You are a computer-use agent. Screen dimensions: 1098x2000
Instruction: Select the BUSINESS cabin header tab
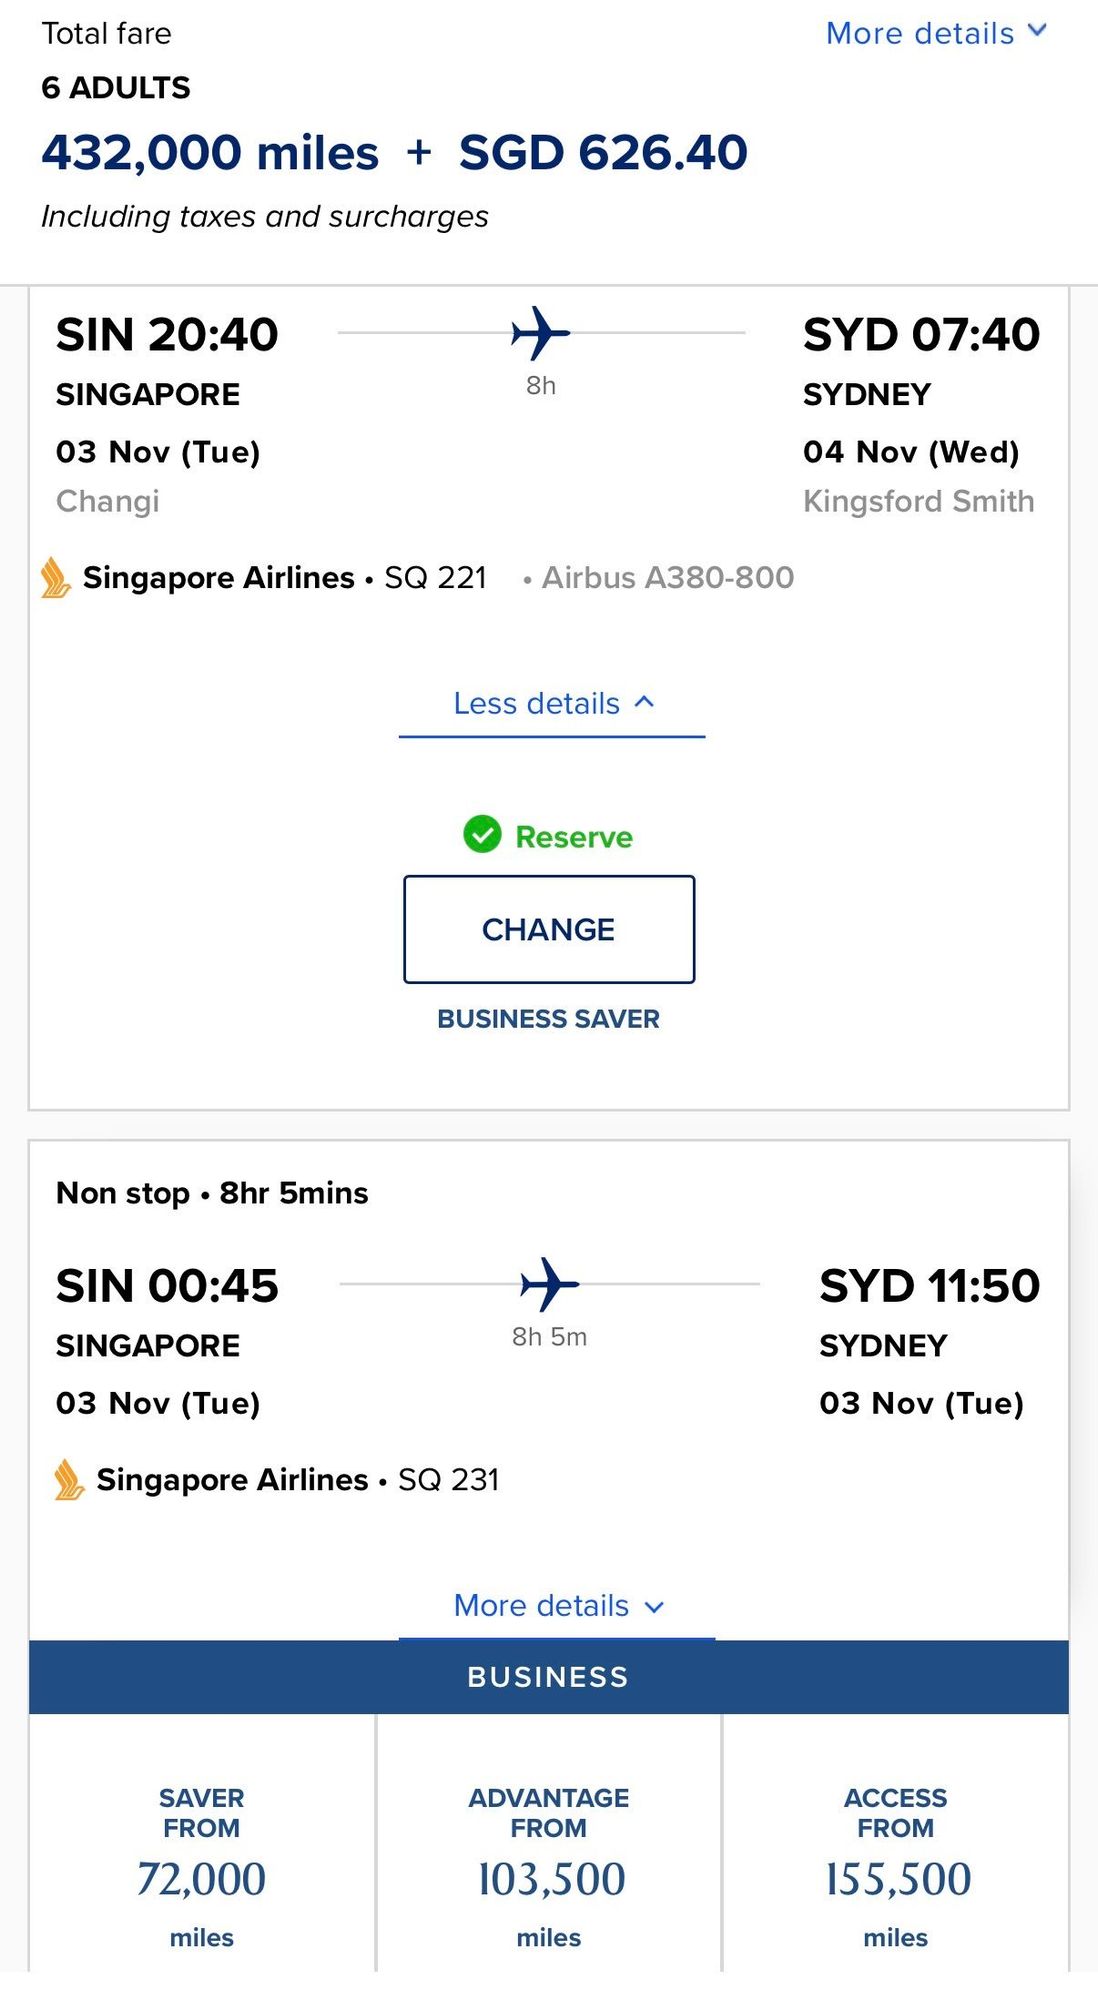pos(549,1677)
